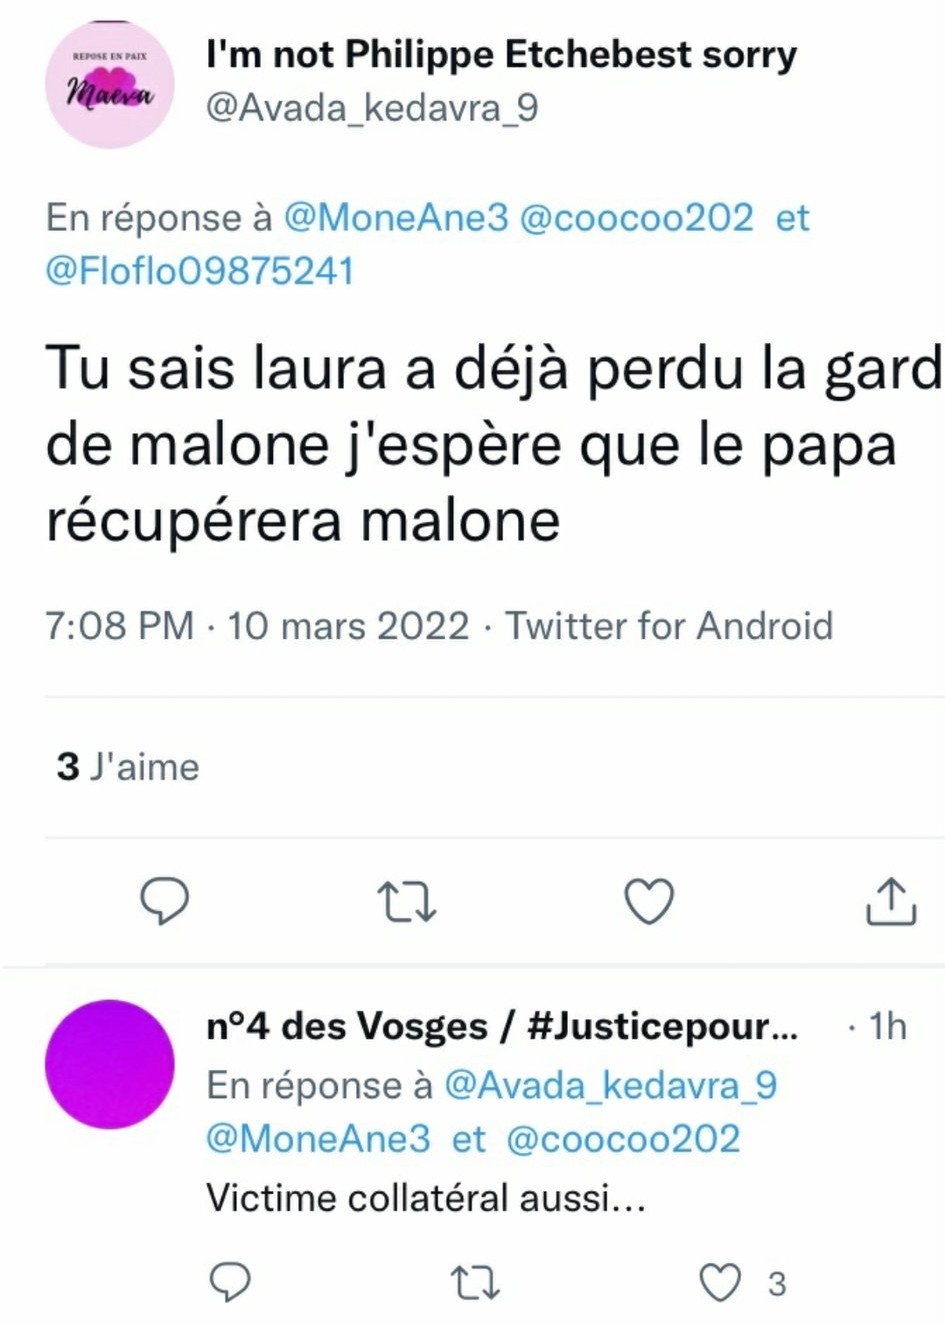The image size is (945, 1324).
Task: Open 'n°4 des Vosges' author name
Action: [x=347, y=1026]
